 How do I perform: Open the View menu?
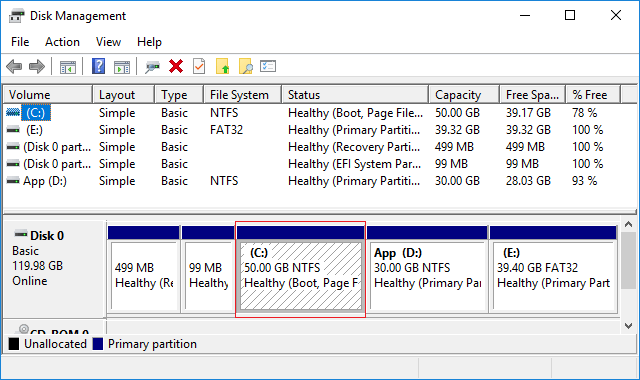tap(108, 42)
